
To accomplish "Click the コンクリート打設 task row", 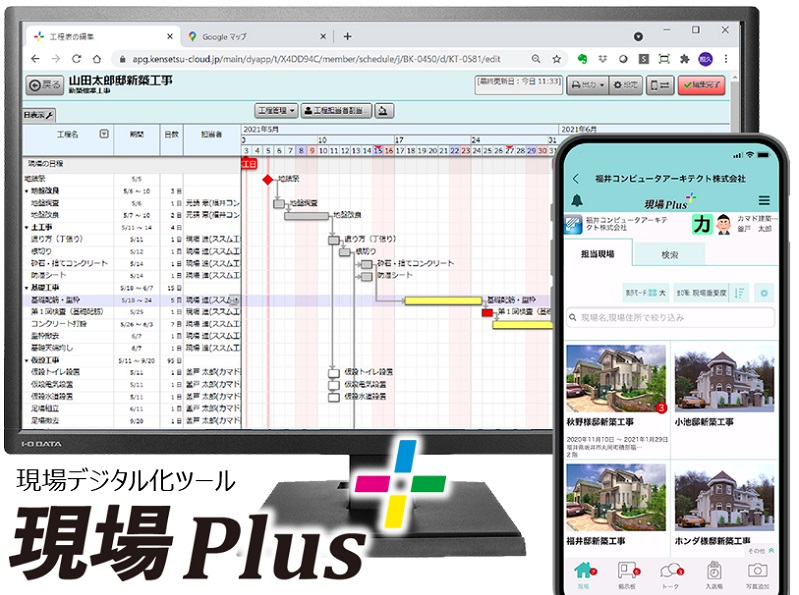I will coord(131,324).
